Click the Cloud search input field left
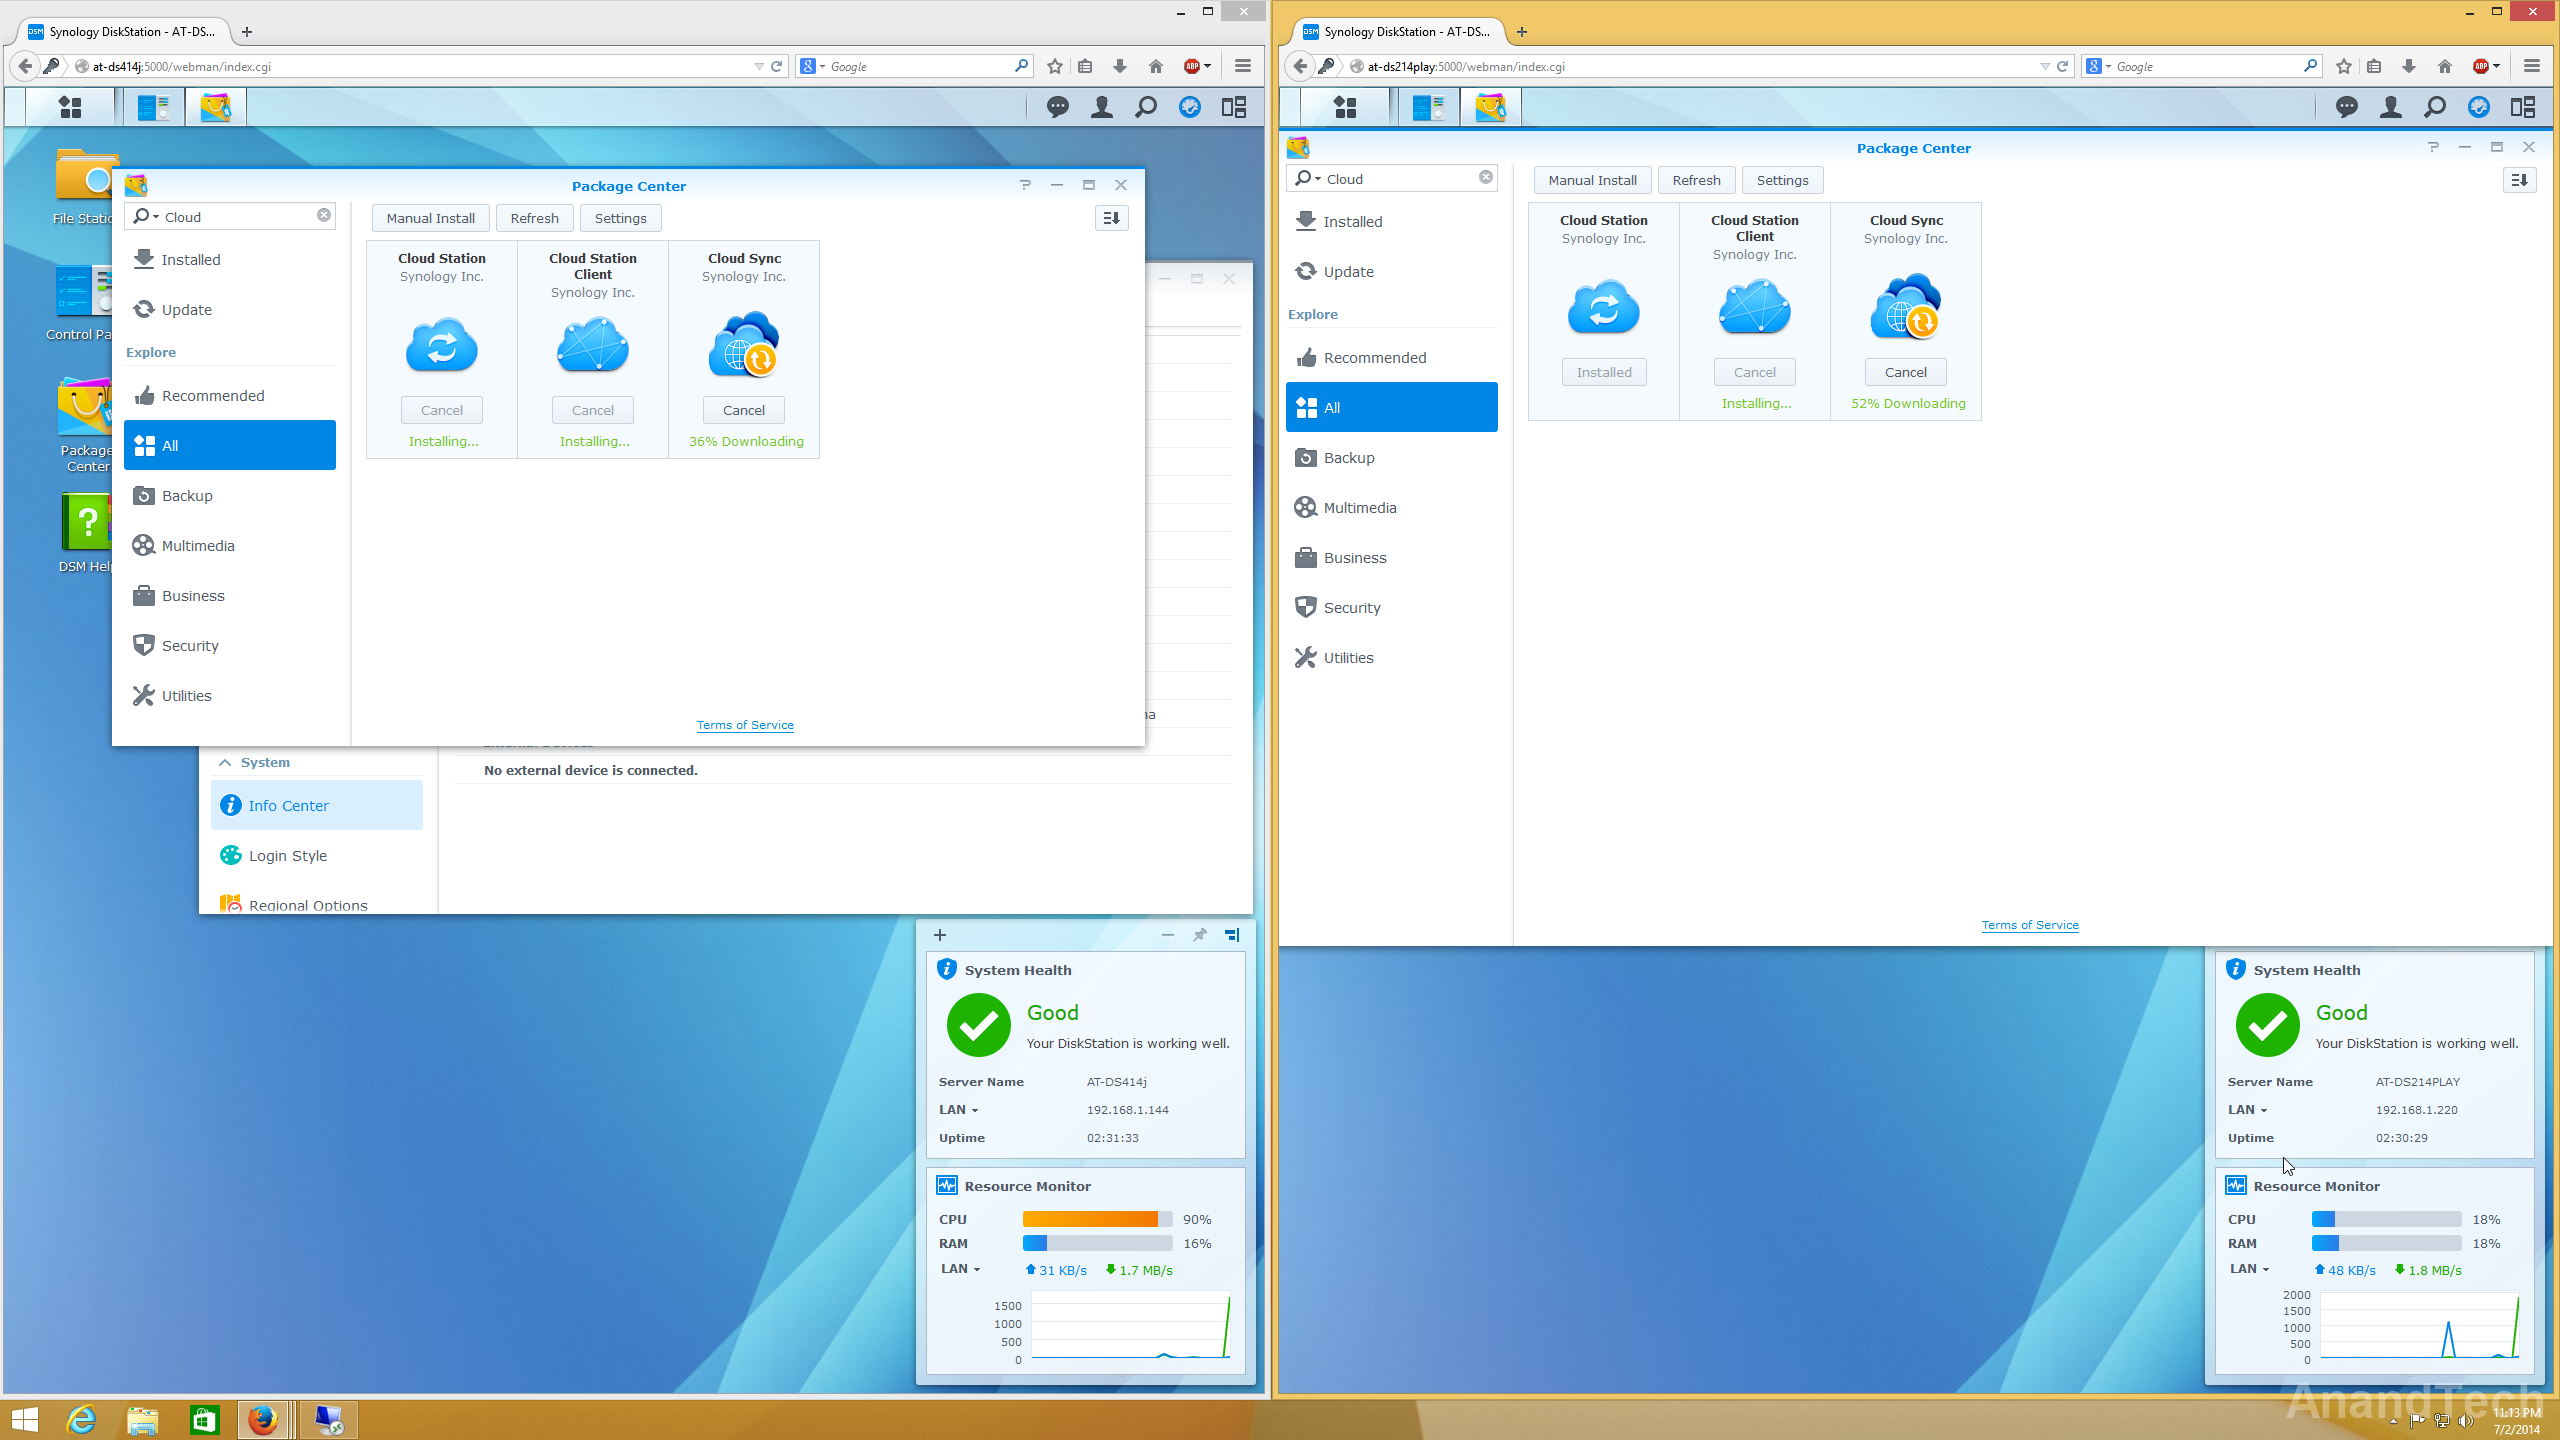 [x=230, y=216]
